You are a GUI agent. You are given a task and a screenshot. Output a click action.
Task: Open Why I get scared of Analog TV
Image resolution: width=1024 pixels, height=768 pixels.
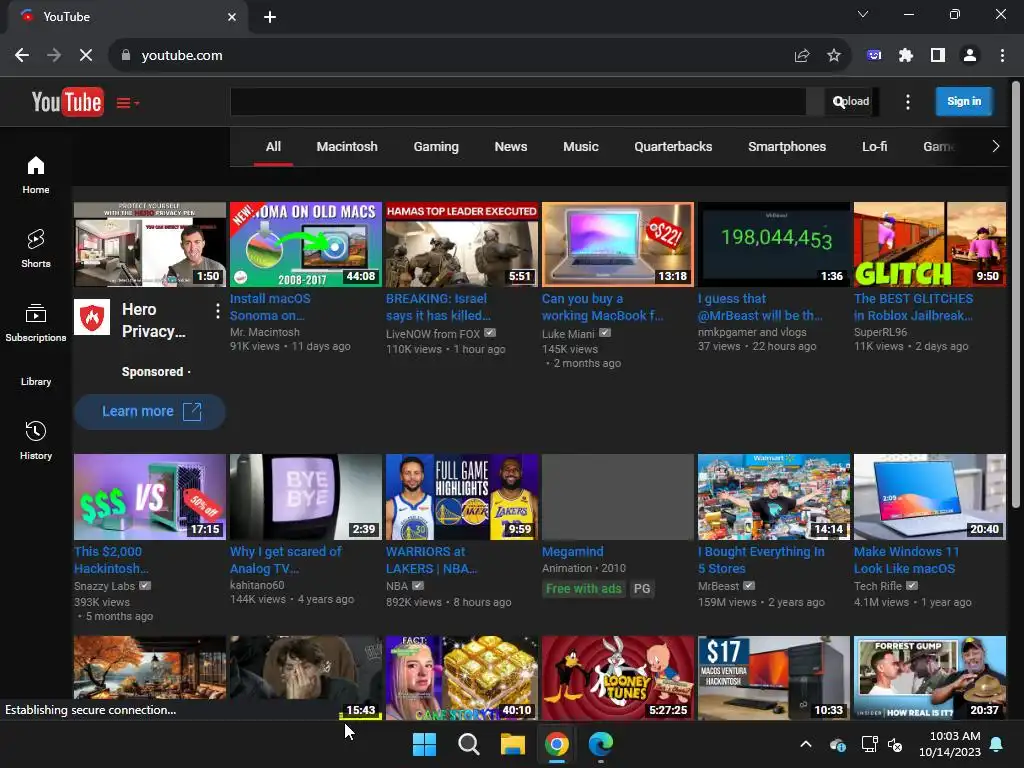click(x=285, y=560)
